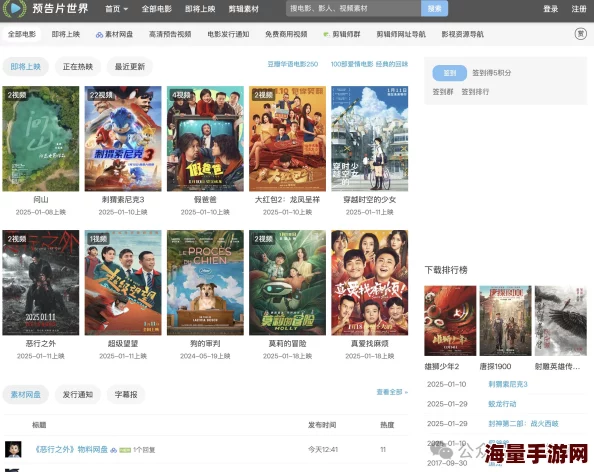
Task: Open the 刺猬索尼克3 link dated 2025-01-10
Action: pos(508,384)
